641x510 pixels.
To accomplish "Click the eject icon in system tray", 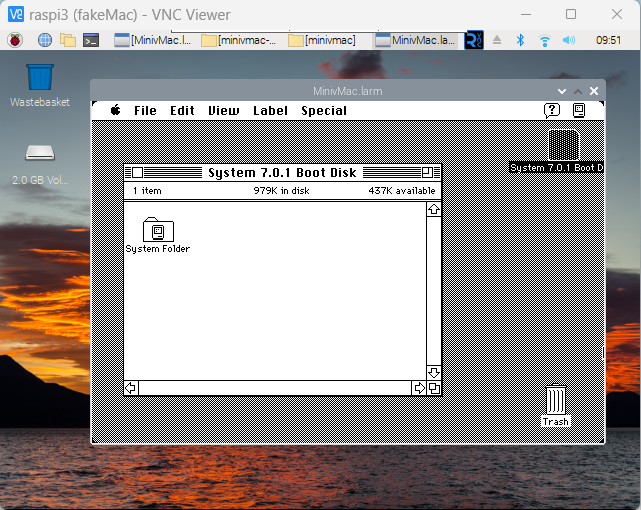I will click(x=497, y=40).
